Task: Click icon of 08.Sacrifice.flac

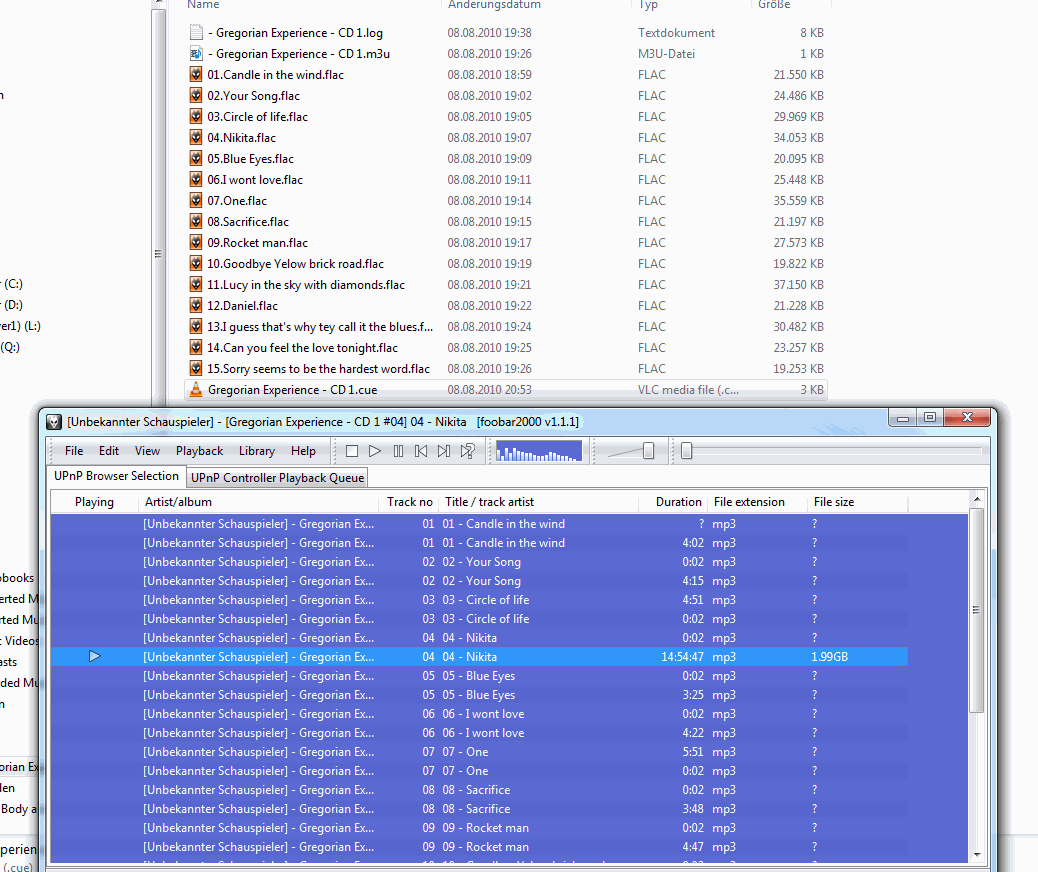Action: point(196,221)
